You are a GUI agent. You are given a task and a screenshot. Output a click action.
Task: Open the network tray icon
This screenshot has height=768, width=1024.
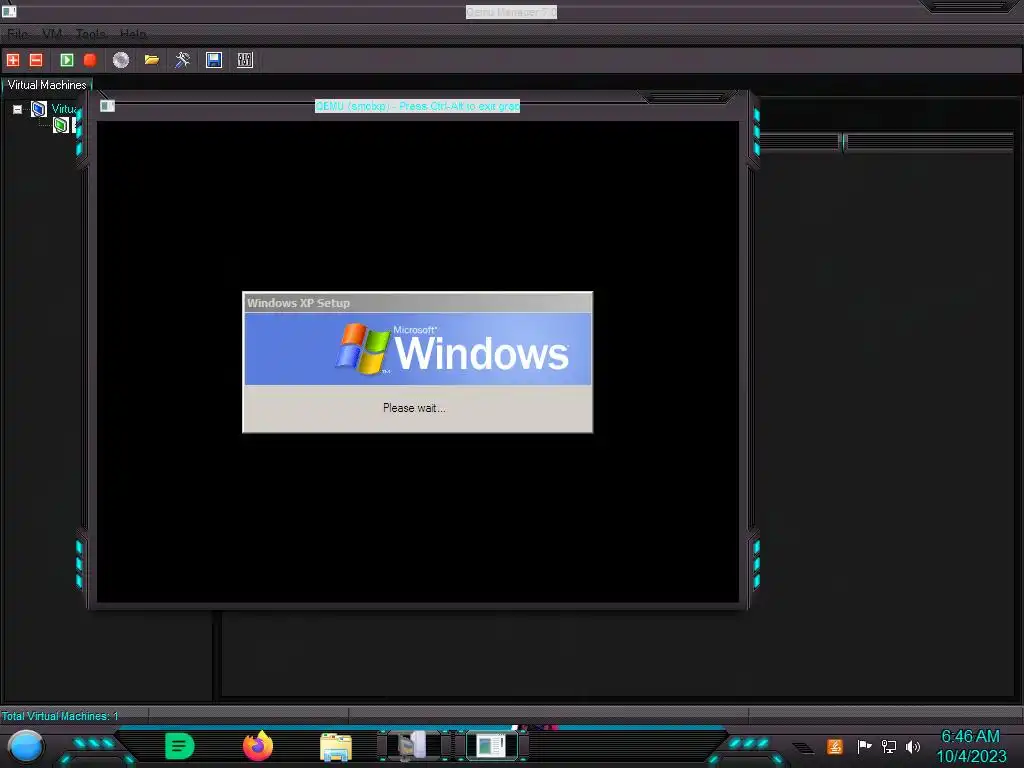[x=889, y=746]
